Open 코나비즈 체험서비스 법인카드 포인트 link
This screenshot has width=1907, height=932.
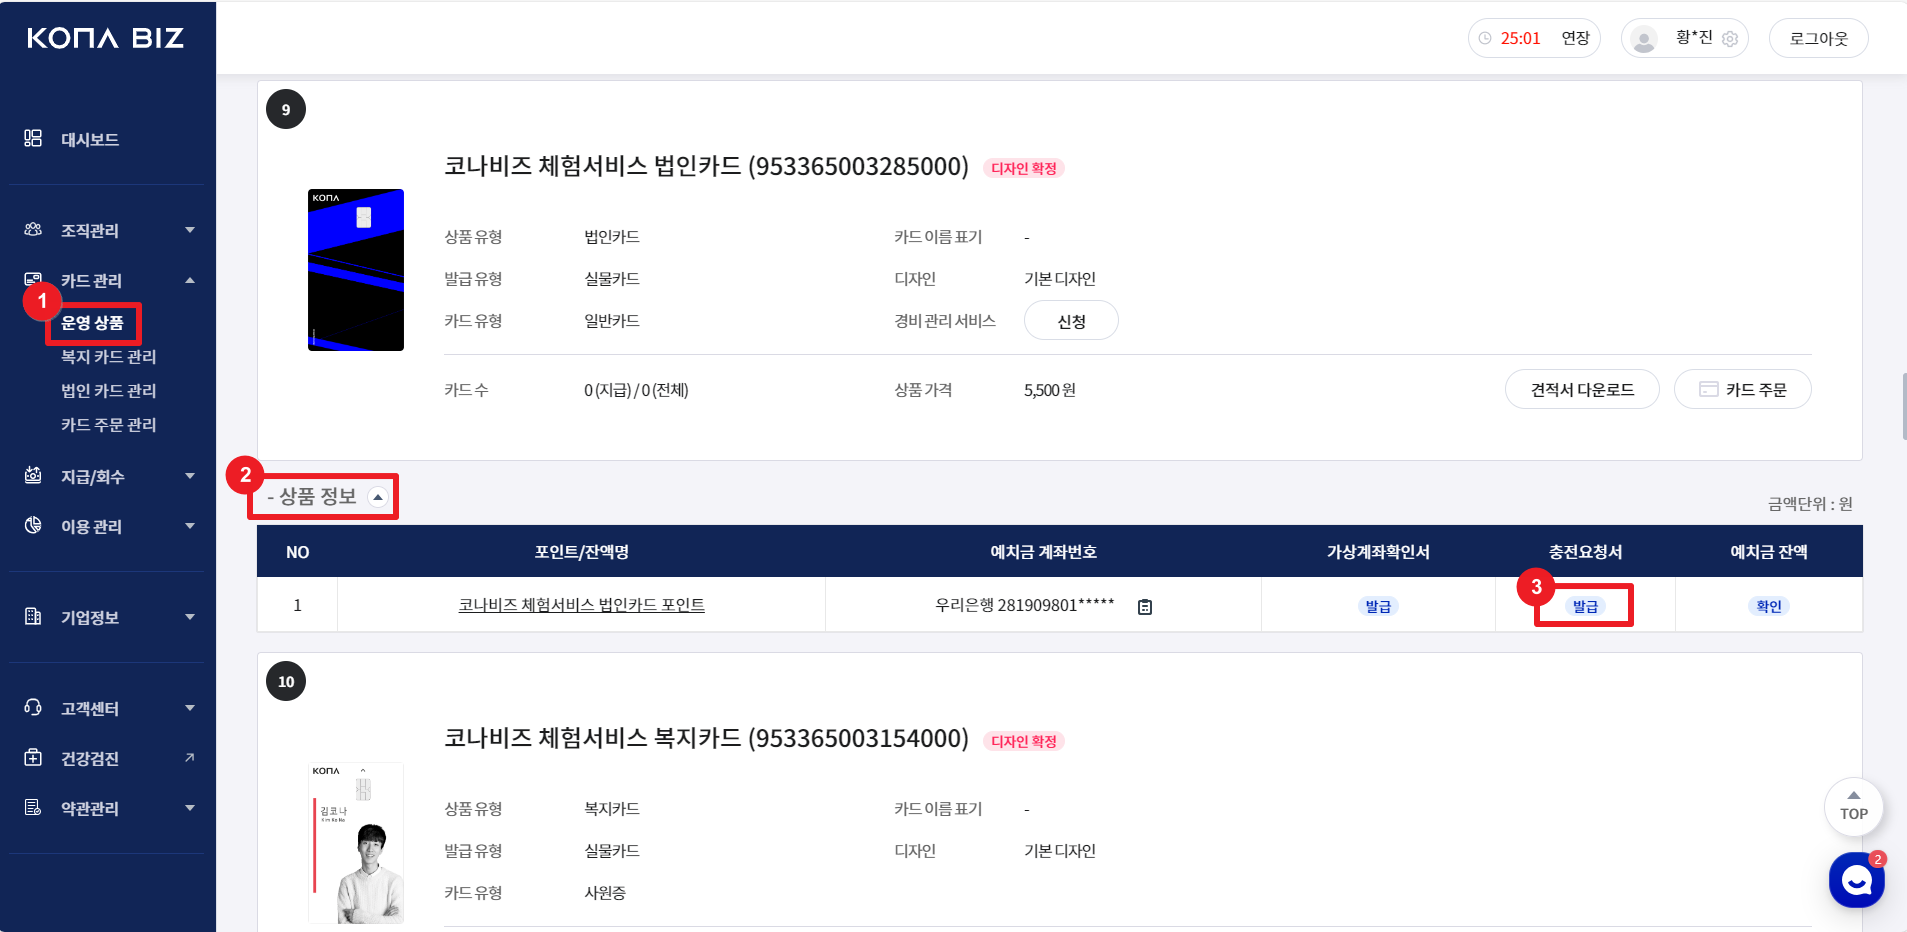coord(581,605)
